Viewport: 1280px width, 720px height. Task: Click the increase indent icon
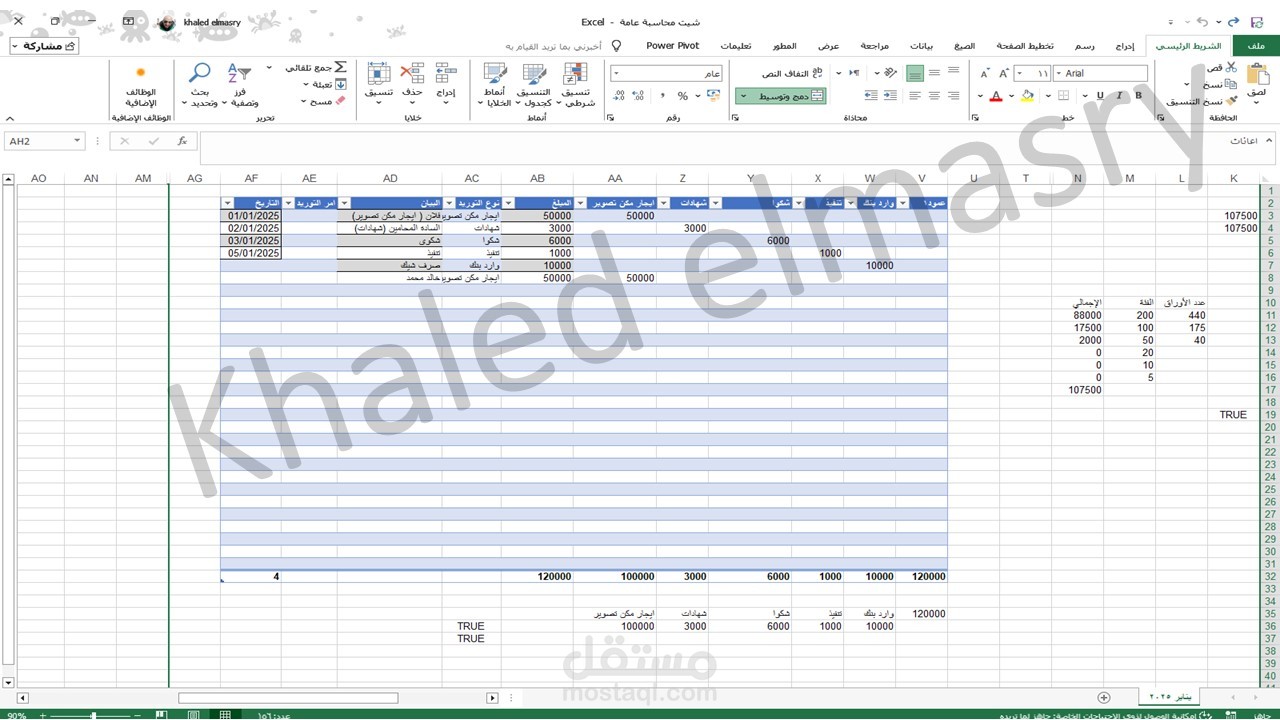tap(870, 96)
